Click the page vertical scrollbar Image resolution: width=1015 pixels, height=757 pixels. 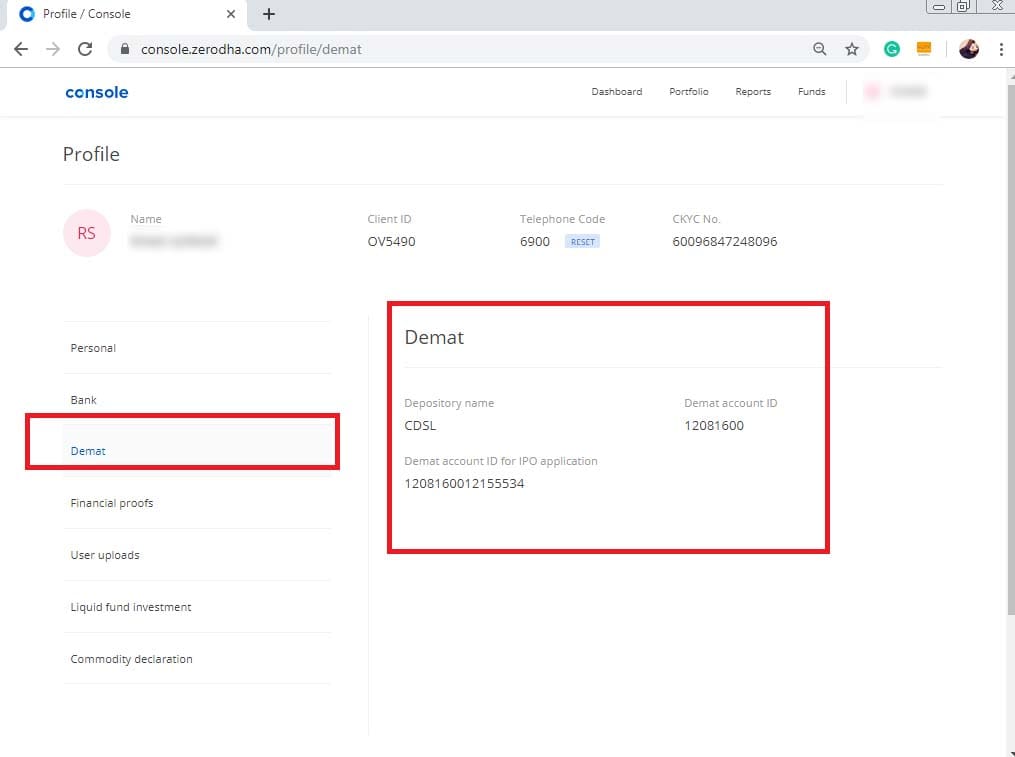(x=1010, y=350)
